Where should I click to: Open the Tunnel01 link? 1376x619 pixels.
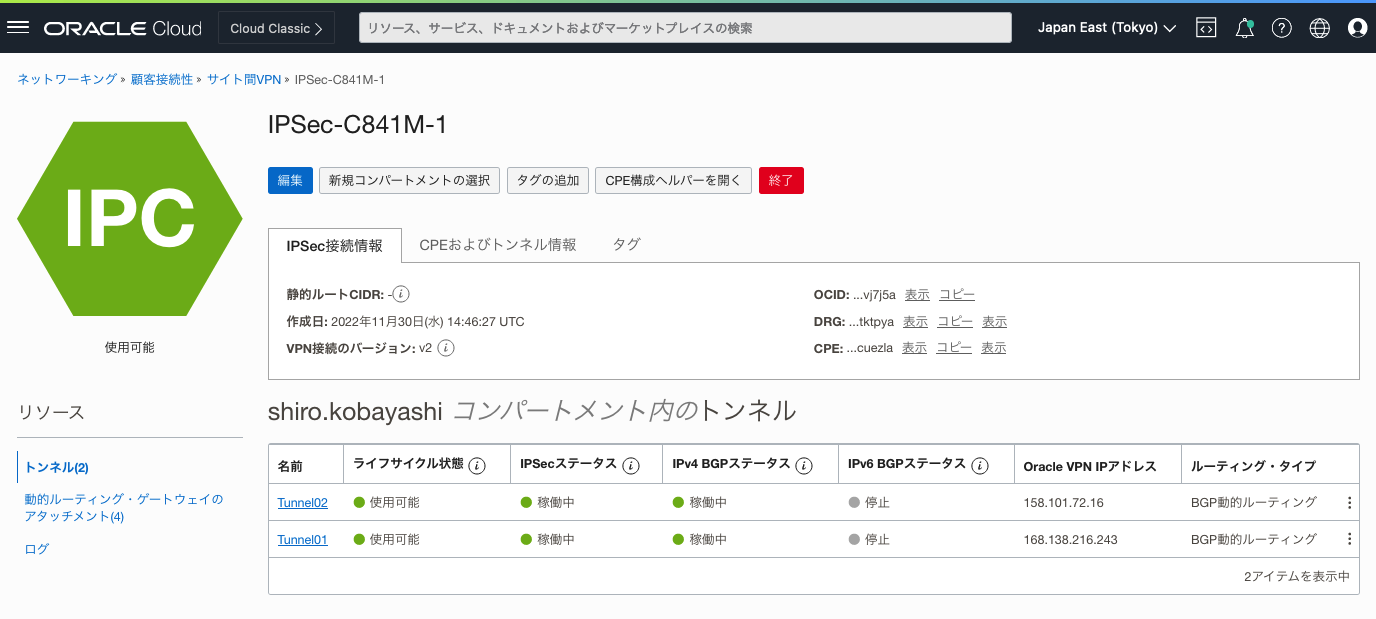[303, 539]
